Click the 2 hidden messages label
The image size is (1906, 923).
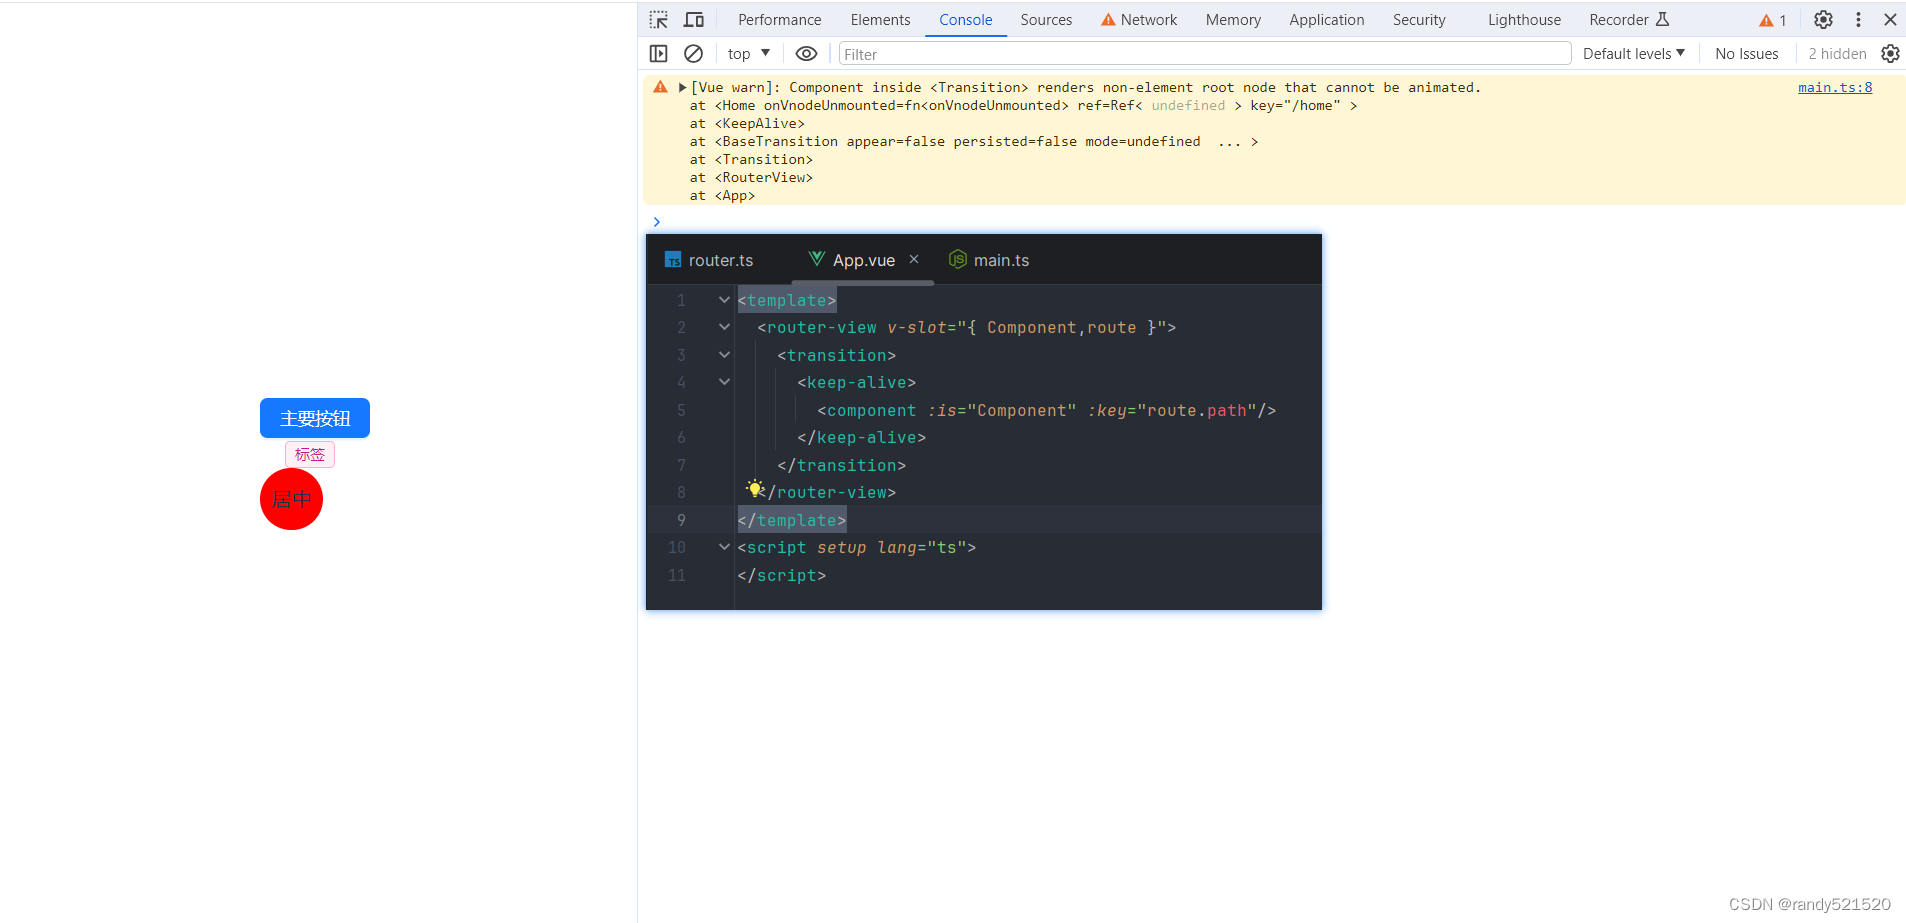[1837, 54]
